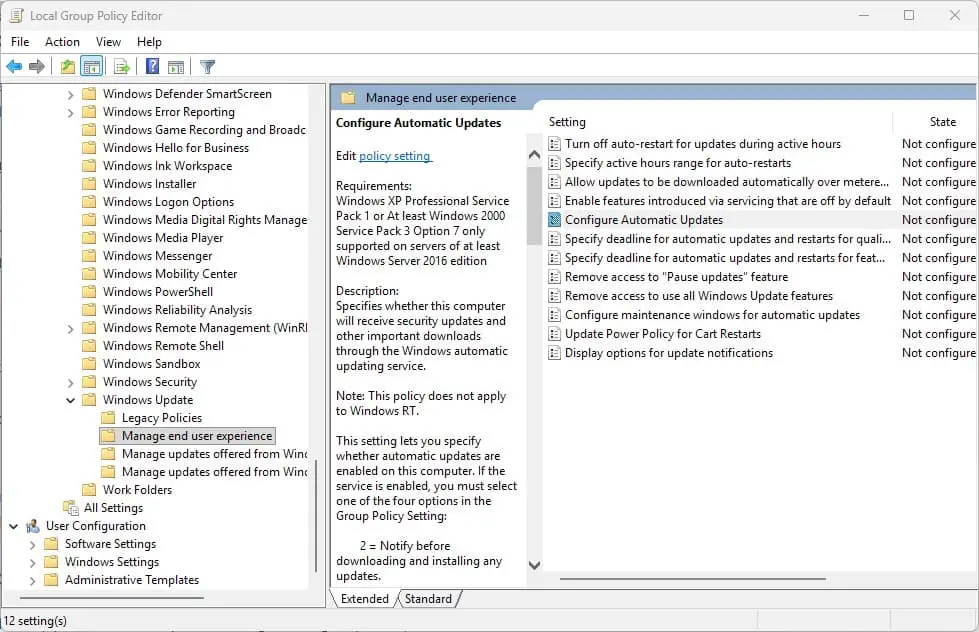Collapse the Windows Update tree node
The height and width of the screenshot is (632, 979).
click(x=71, y=400)
